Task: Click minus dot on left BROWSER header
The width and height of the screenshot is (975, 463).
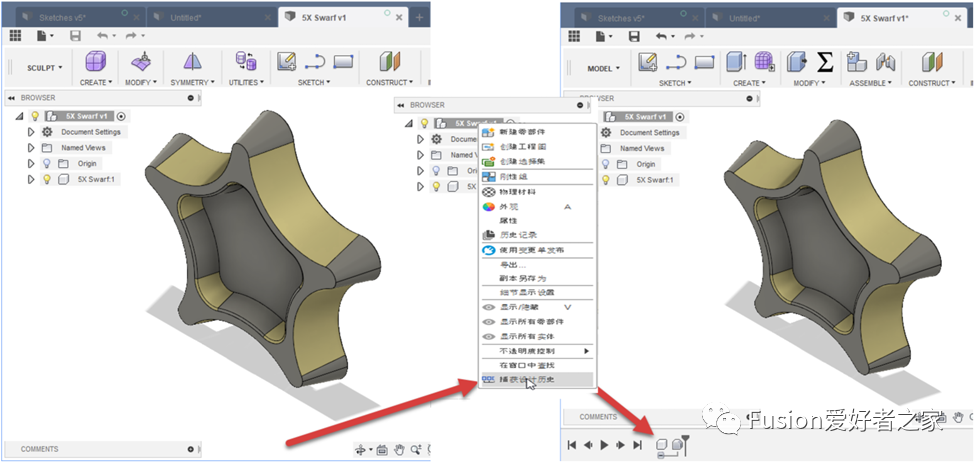Action: click(190, 98)
